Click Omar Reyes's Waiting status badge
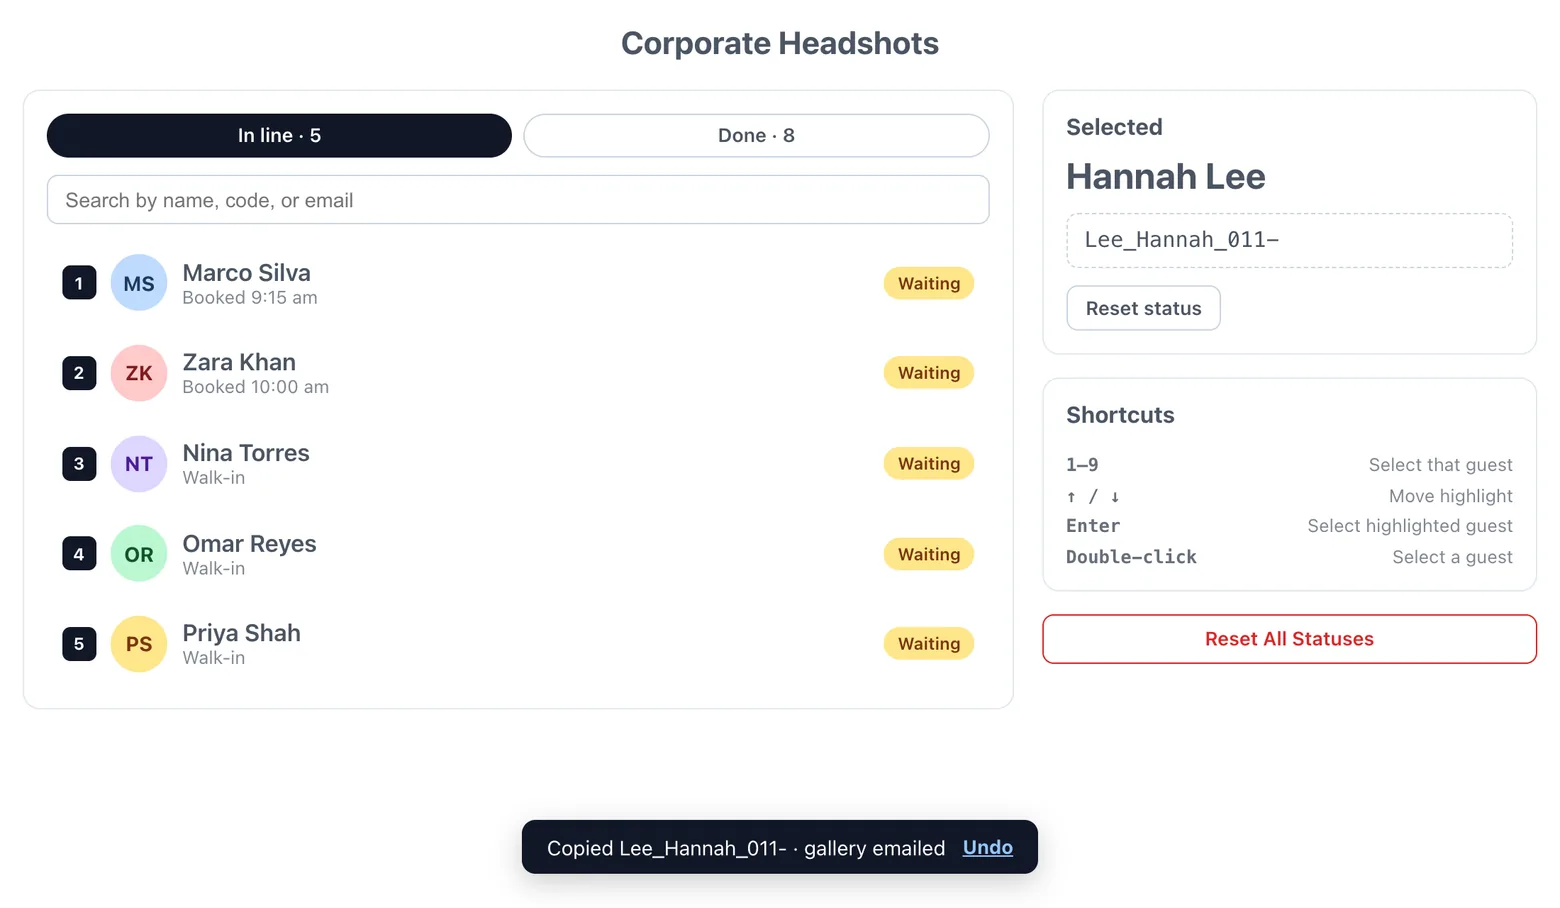The width and height of the screenshot is (1560, 908). [x=929, y=554]
